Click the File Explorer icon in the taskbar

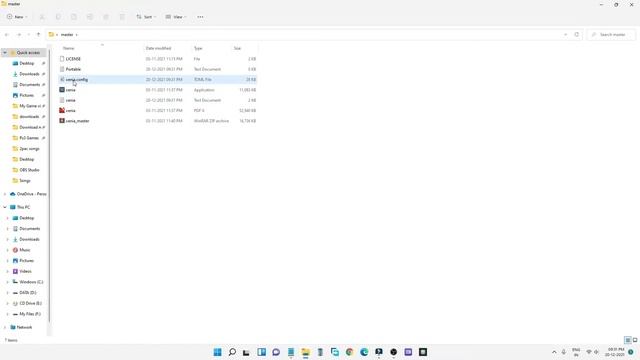[x=305, y=352]
